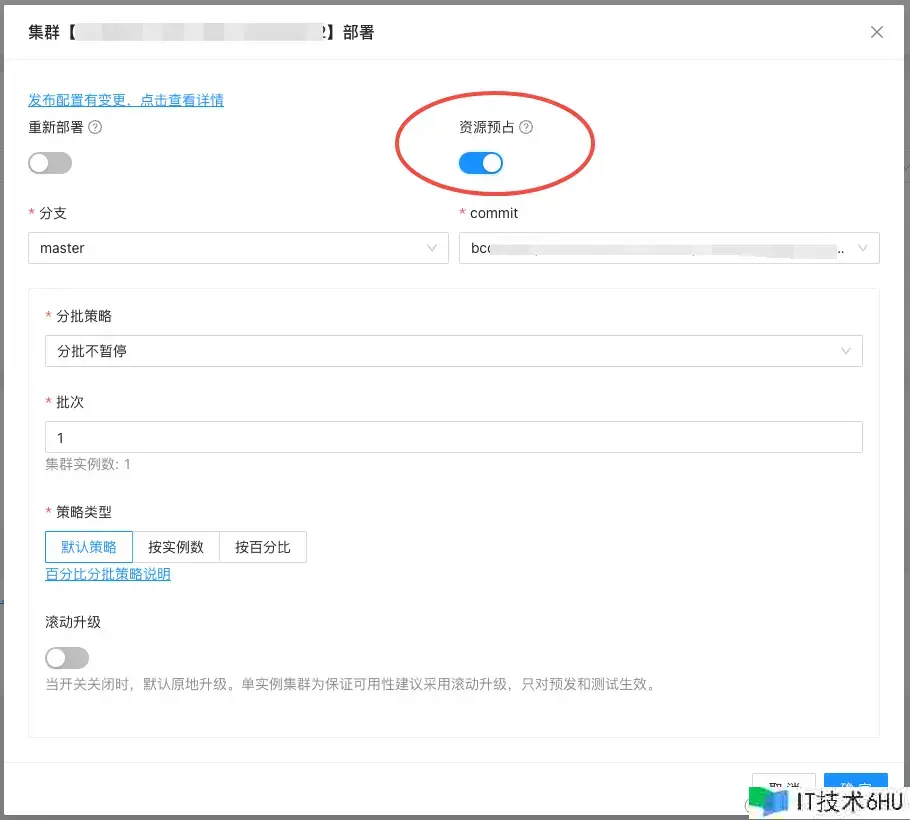910x820 pixels.
Task: Click the 集群实例数 hint text
Action: 88,464
